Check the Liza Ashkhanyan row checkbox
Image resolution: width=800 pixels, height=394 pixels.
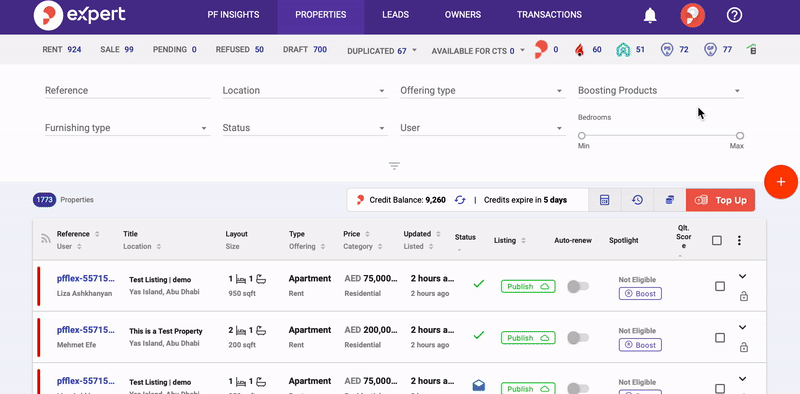pos(720,286)
